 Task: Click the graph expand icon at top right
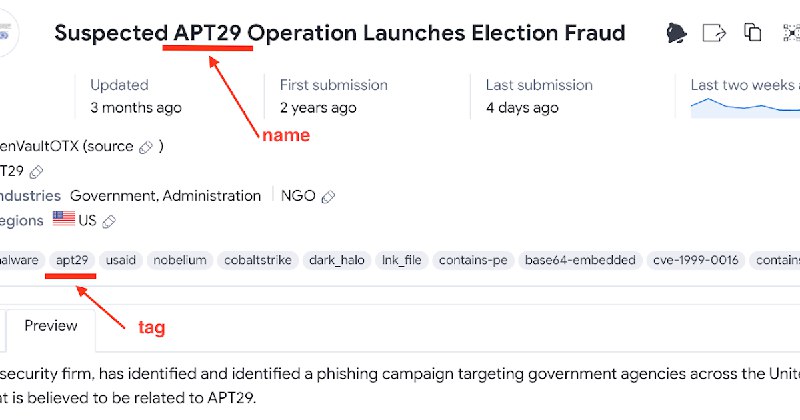(791, 33)
